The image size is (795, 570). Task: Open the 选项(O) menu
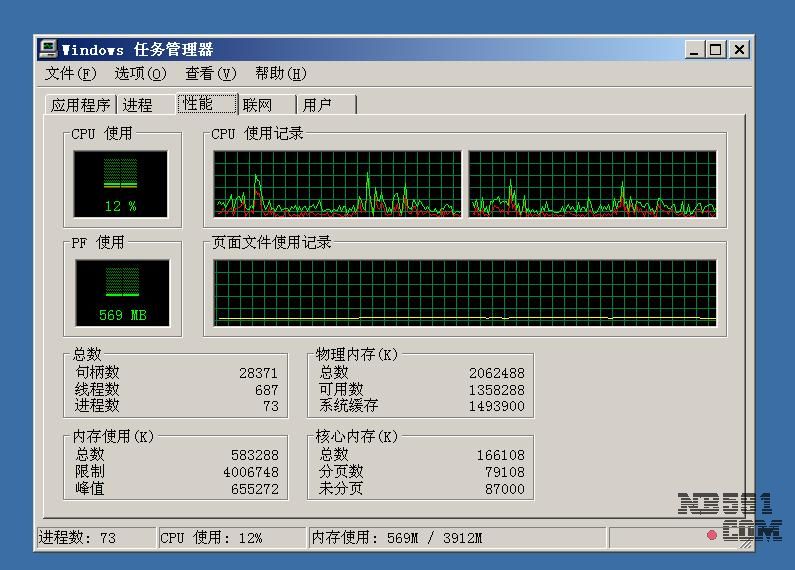(x=140, y=74)
